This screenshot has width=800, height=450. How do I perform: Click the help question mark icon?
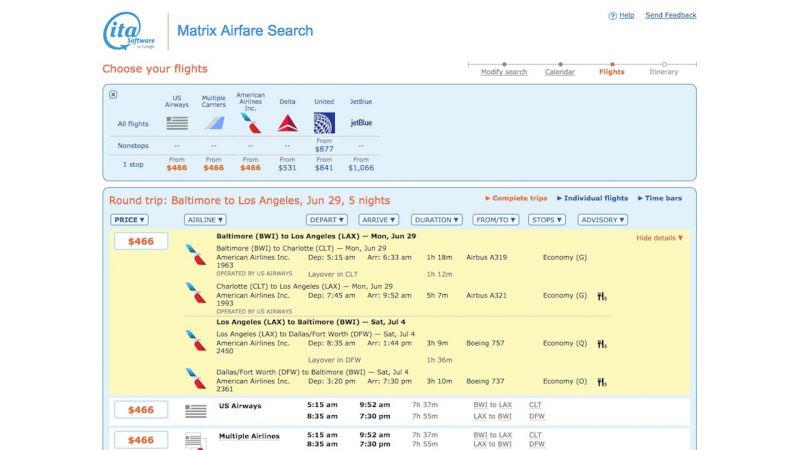pos(612,16)
